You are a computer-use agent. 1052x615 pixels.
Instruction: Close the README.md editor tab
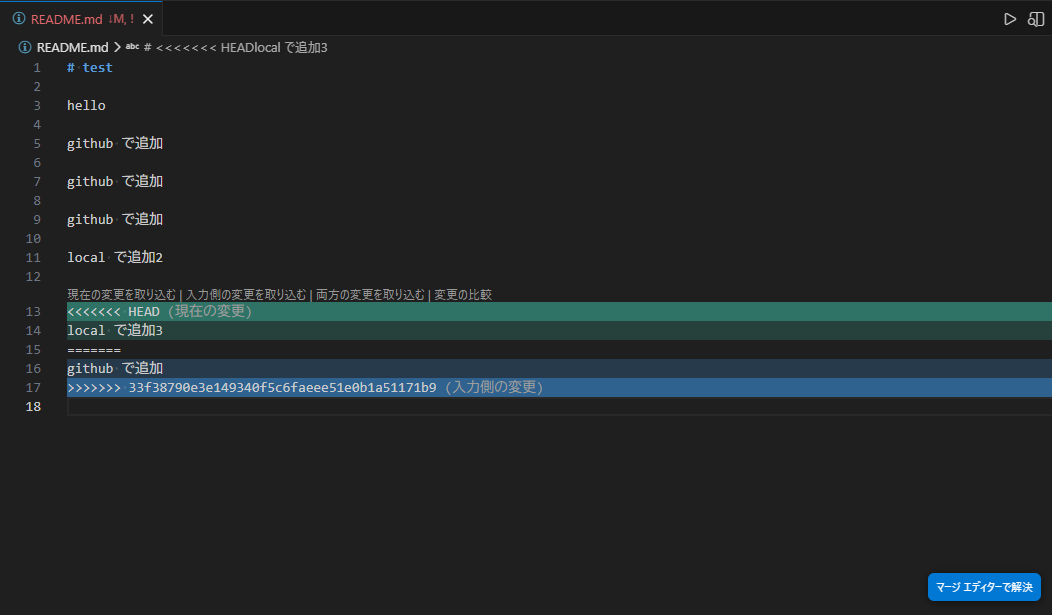[148, 19]
